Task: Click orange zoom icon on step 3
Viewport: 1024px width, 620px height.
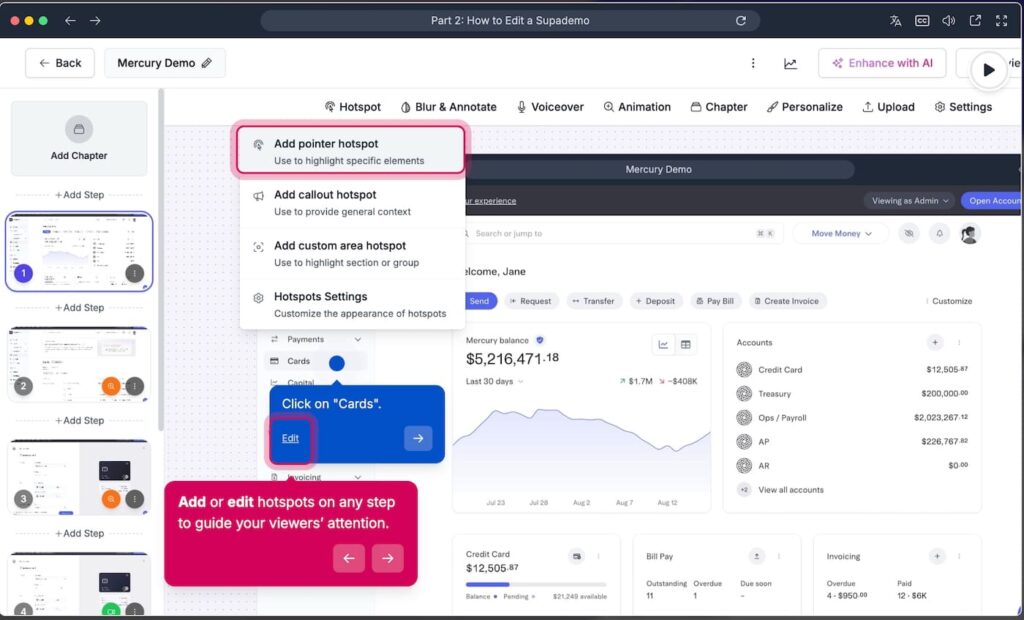Action: (111, 499)
